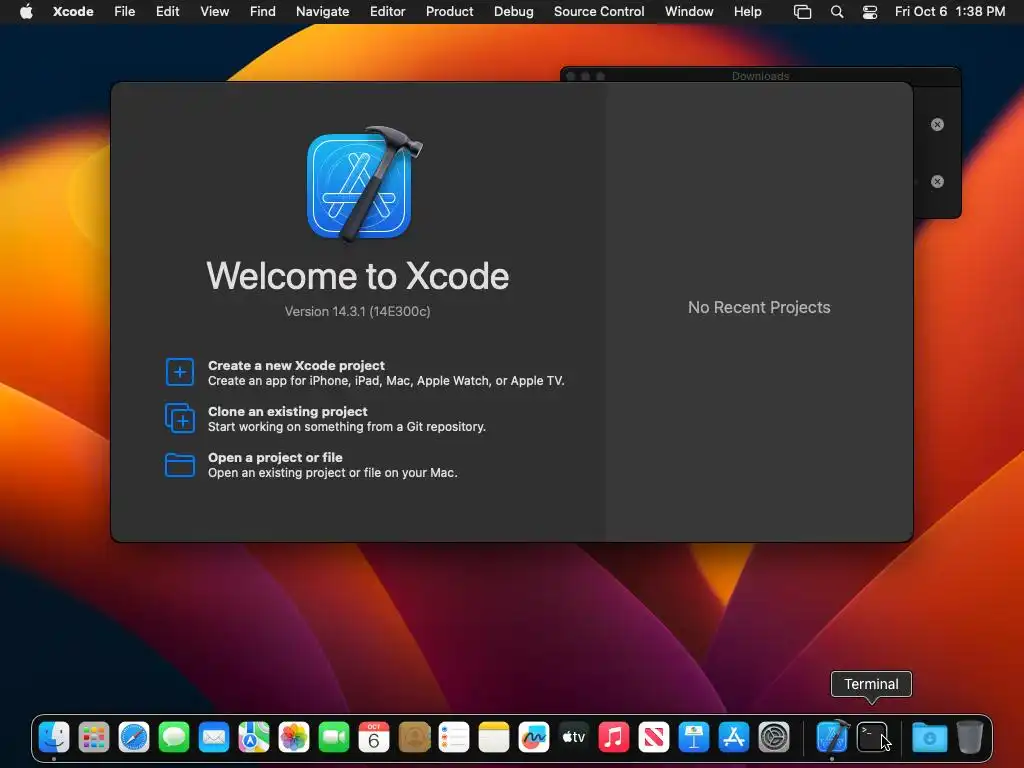Launch Keynote from the Dock

pos(694,738)
